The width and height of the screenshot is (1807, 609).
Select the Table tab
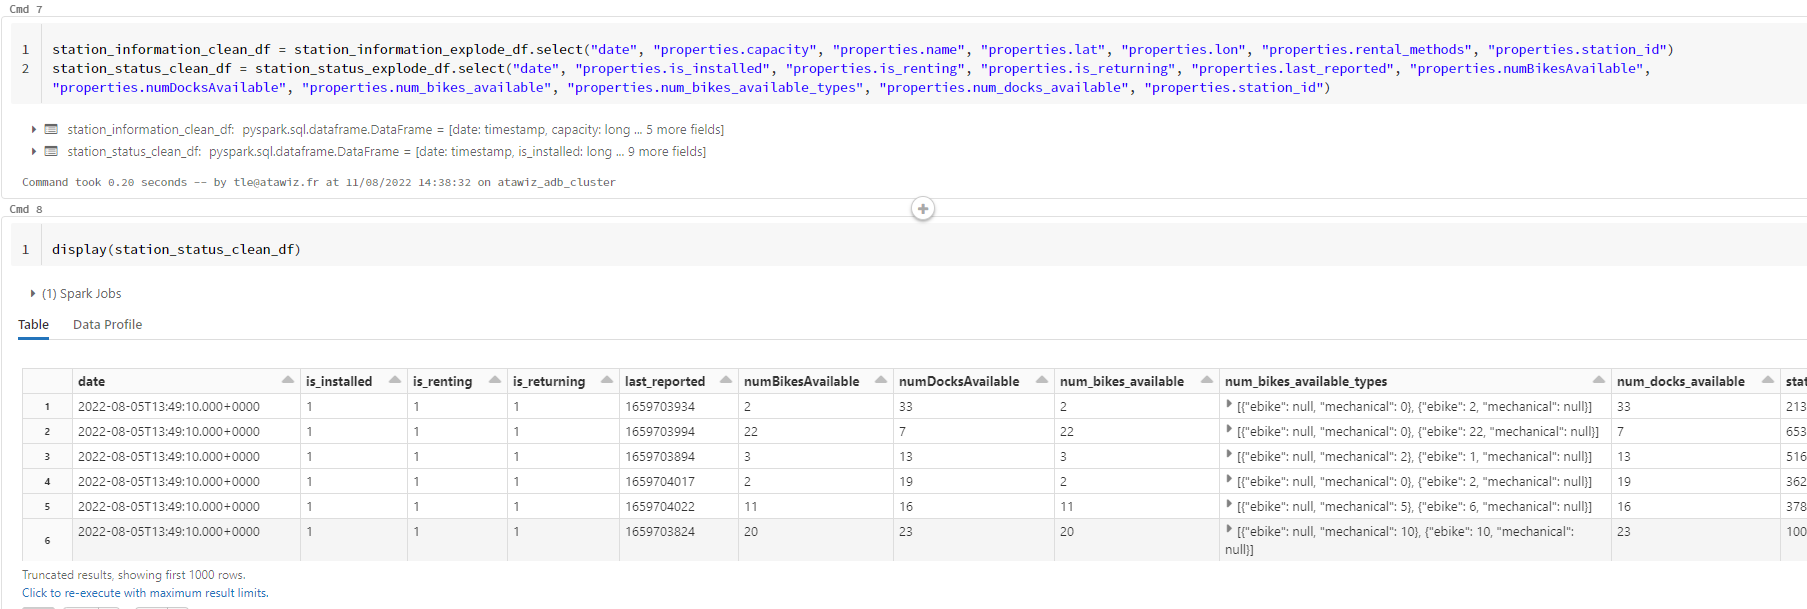pos(33,325)
